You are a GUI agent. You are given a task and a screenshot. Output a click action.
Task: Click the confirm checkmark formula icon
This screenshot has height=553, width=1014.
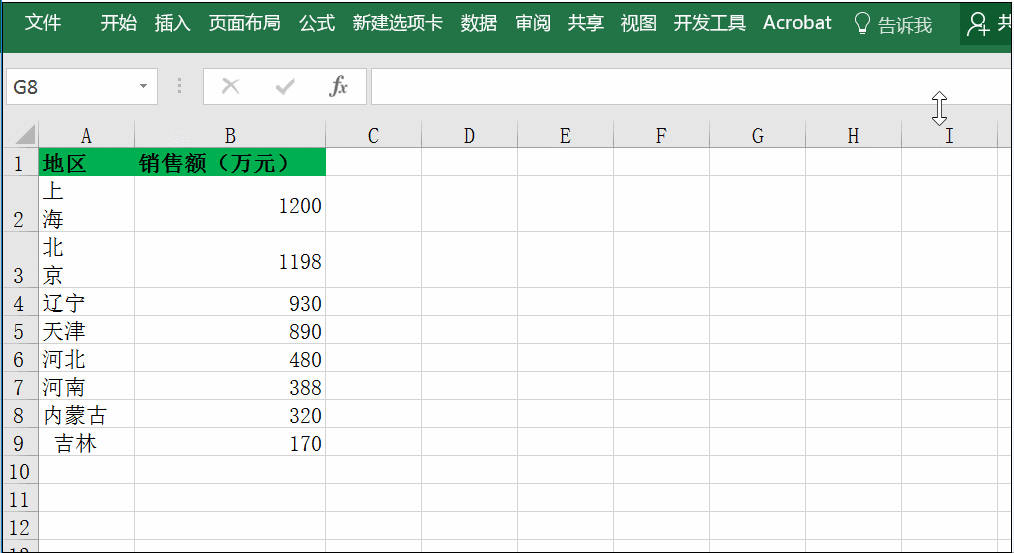(x=285, y=86)
